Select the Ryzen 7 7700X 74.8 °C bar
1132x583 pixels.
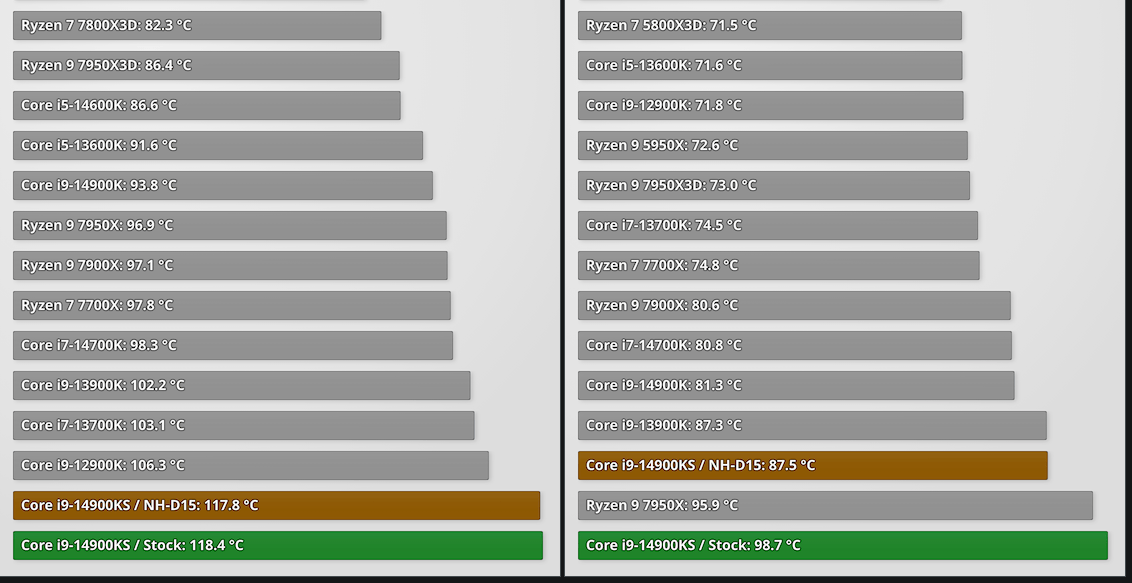tap(779, 266)
